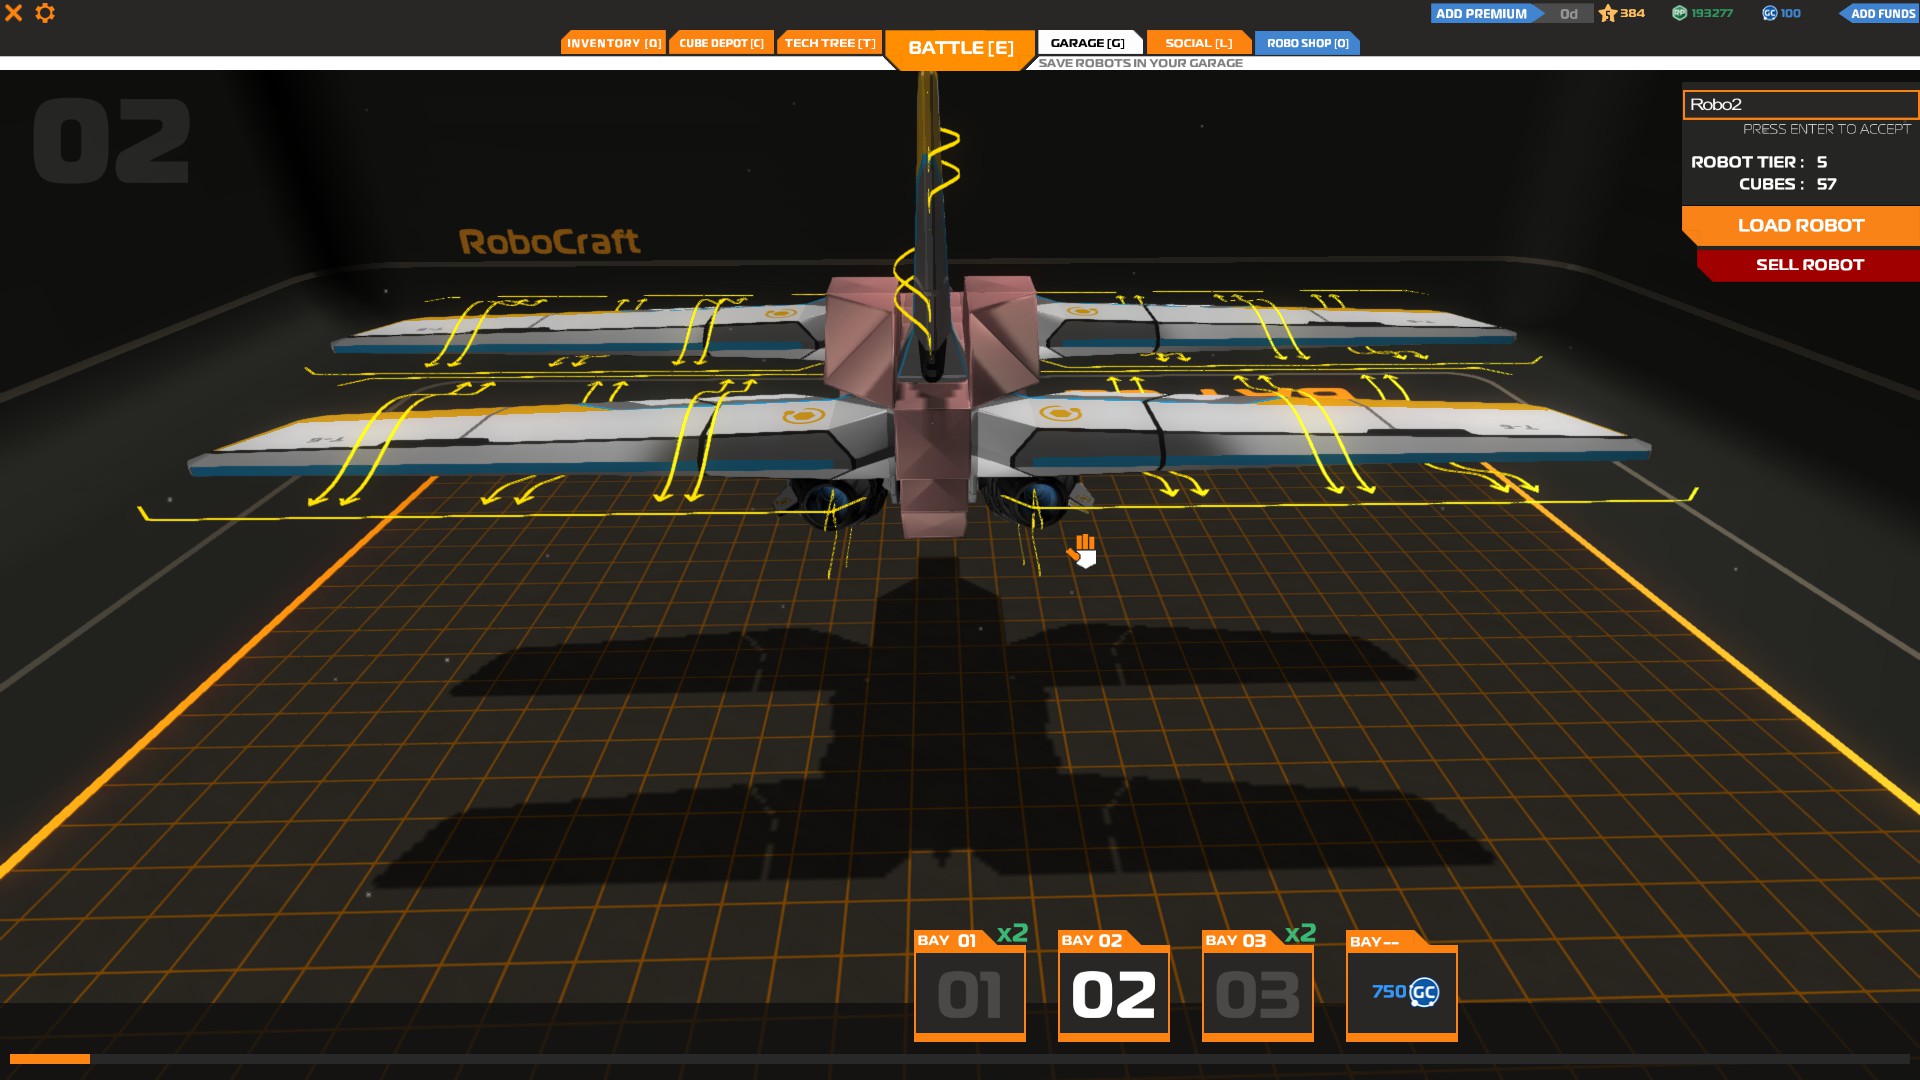Click the blue GC currency icon

click(x=1769, y=13)
